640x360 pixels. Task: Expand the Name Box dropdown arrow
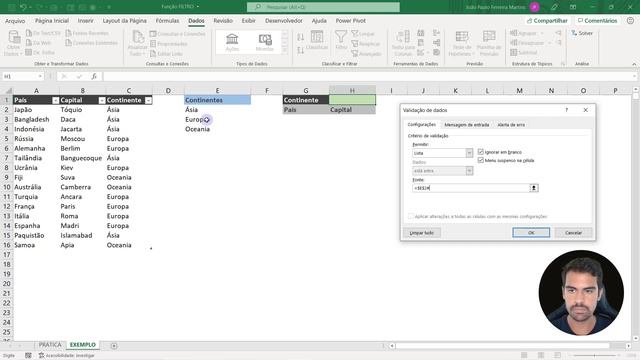click(x=40, y=76)
